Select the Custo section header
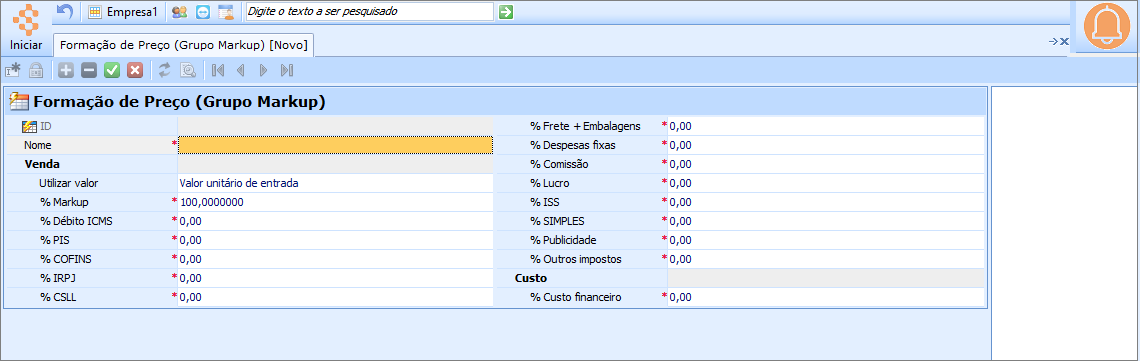Image resolution: width=1140 pixels, height=361 pixels. (x=531, y=277)
